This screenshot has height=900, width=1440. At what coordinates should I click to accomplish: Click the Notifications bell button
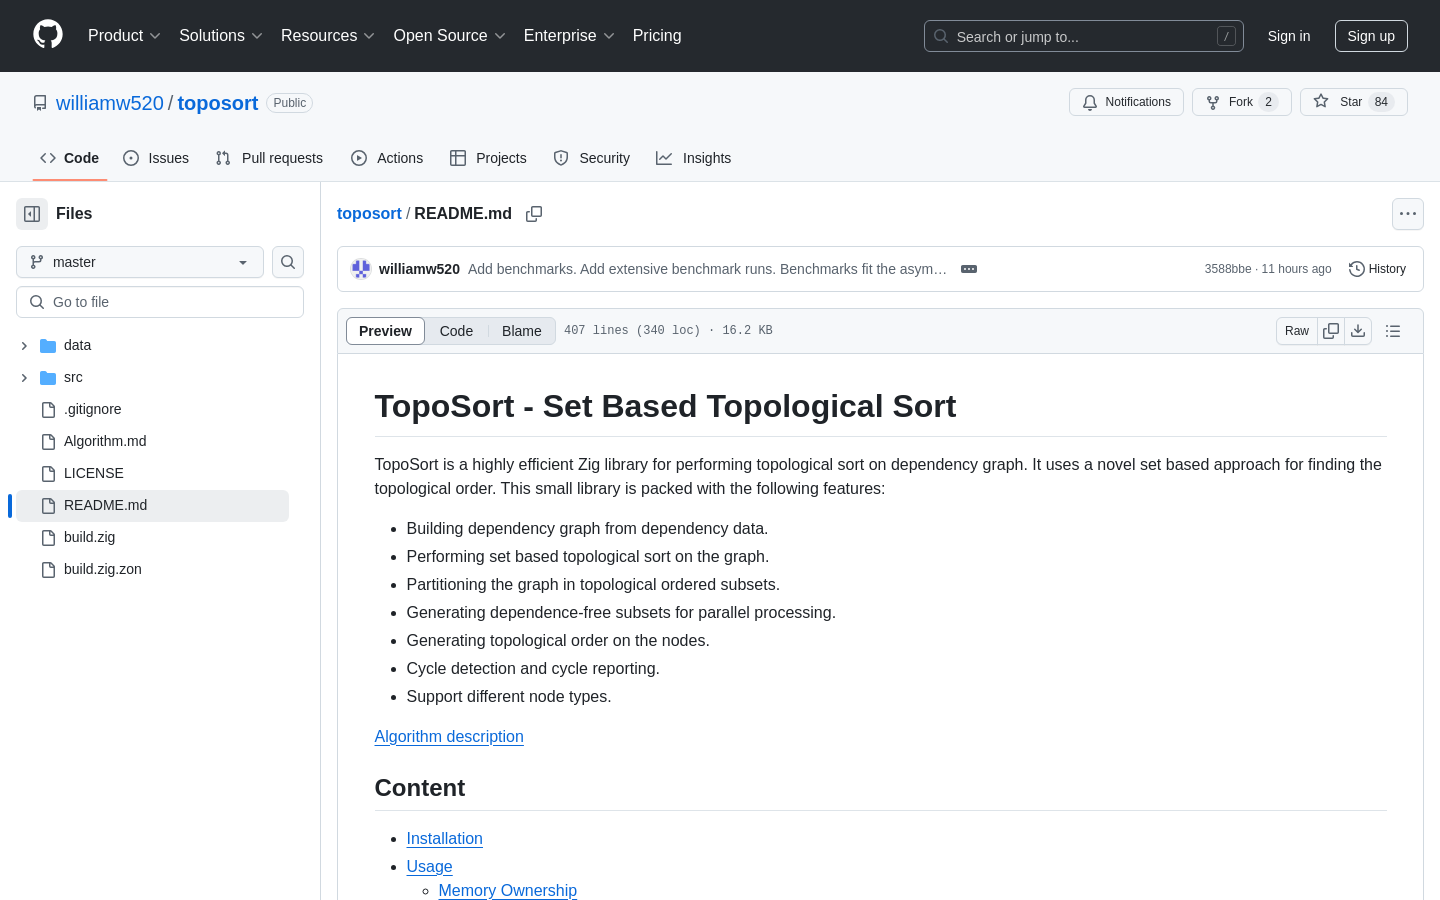coord(1126,102)
